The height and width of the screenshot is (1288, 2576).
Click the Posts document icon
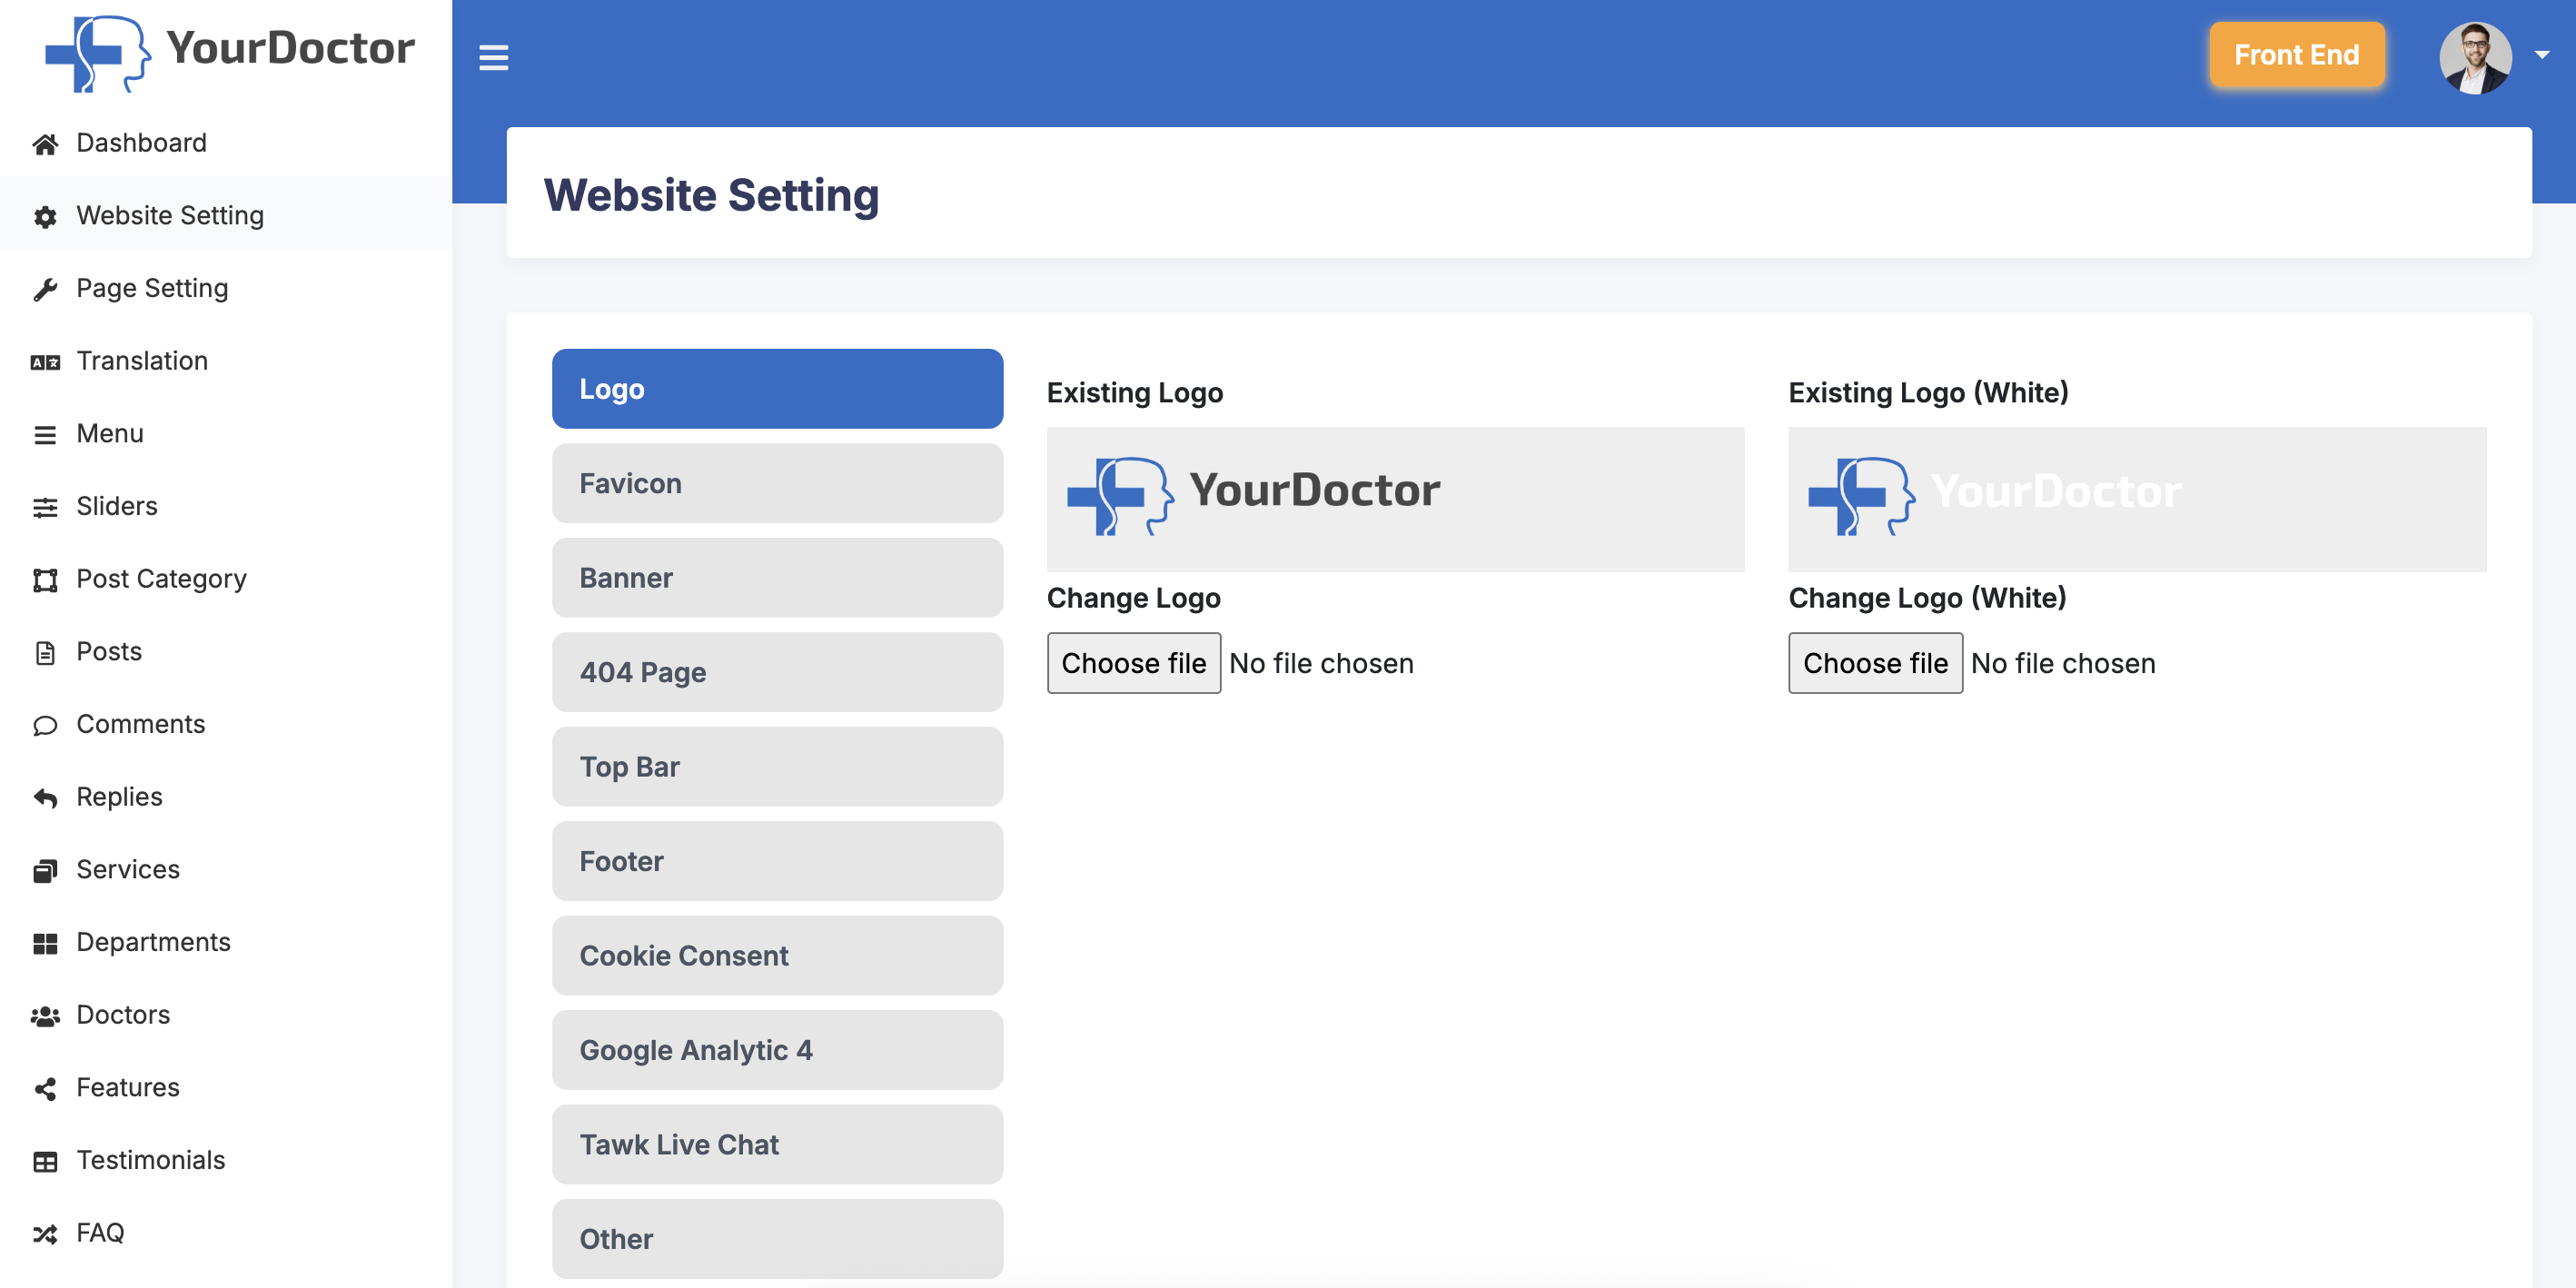45,652
